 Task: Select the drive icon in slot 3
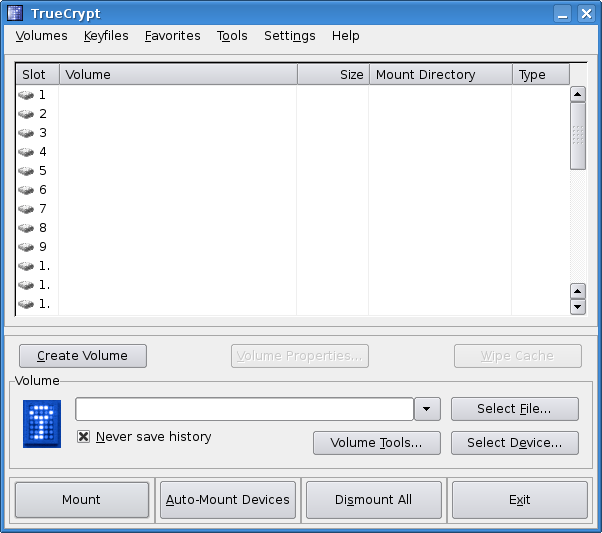tap(26, 133)
